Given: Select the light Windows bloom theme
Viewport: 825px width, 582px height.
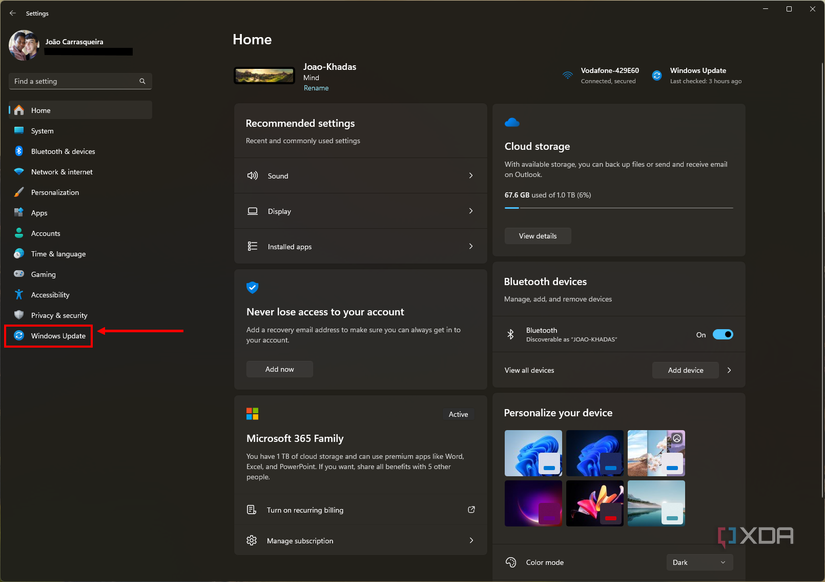Looking at the screenshot, I should (x=533, y=453).
